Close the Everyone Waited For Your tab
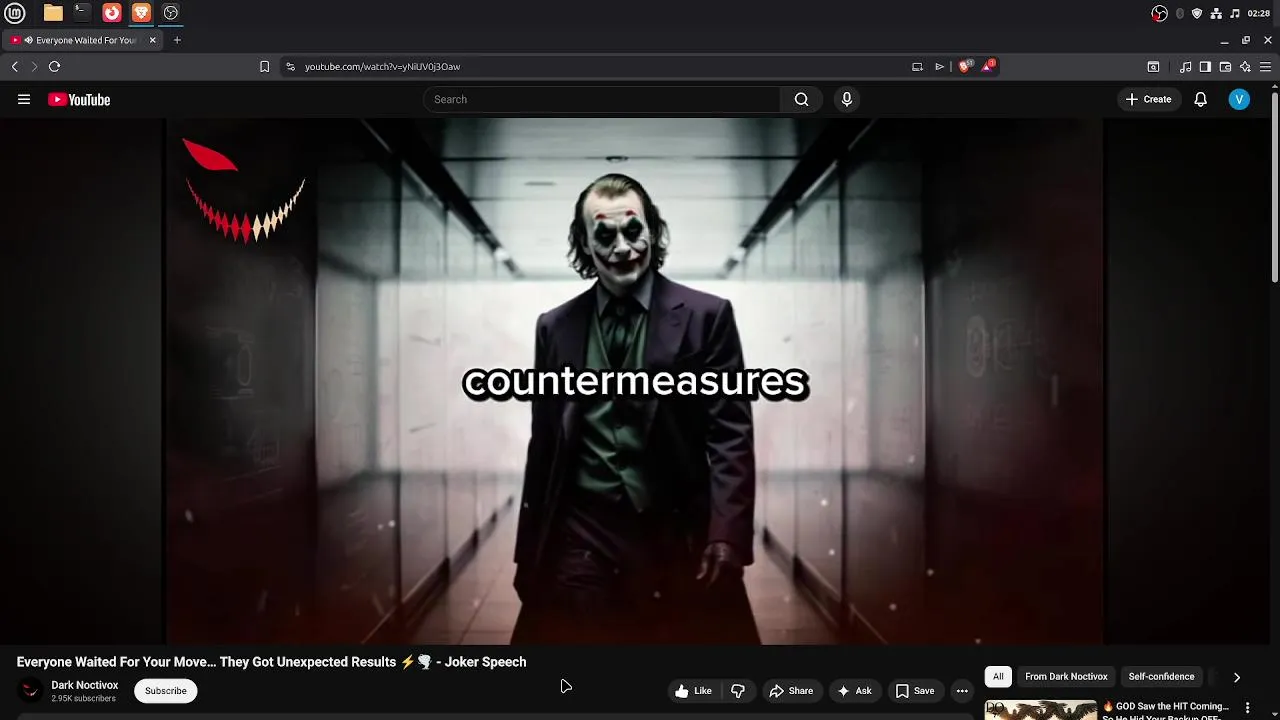Viewport: 1280px width, 720px height. click(152, 40)
